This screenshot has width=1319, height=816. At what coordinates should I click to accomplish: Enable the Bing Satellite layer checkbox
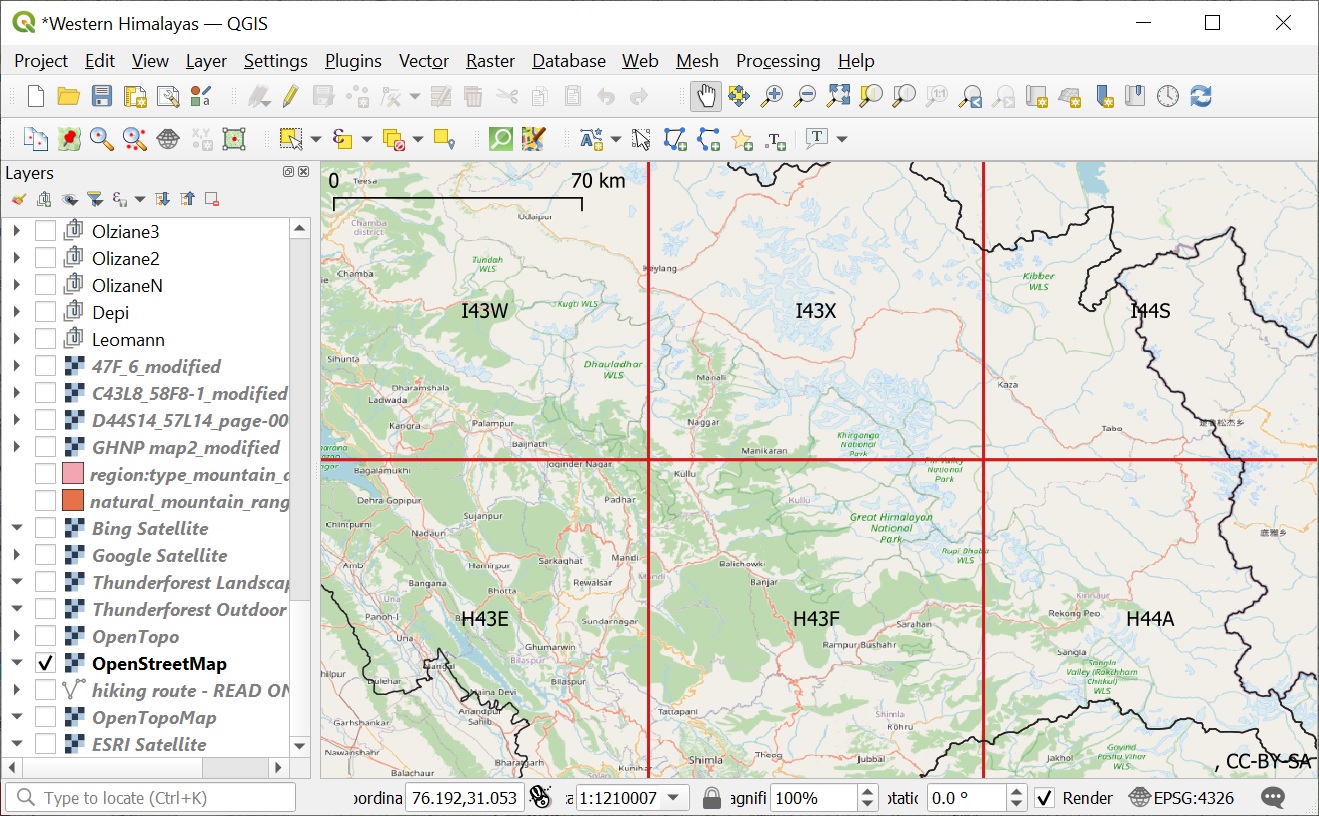(45, 529)
